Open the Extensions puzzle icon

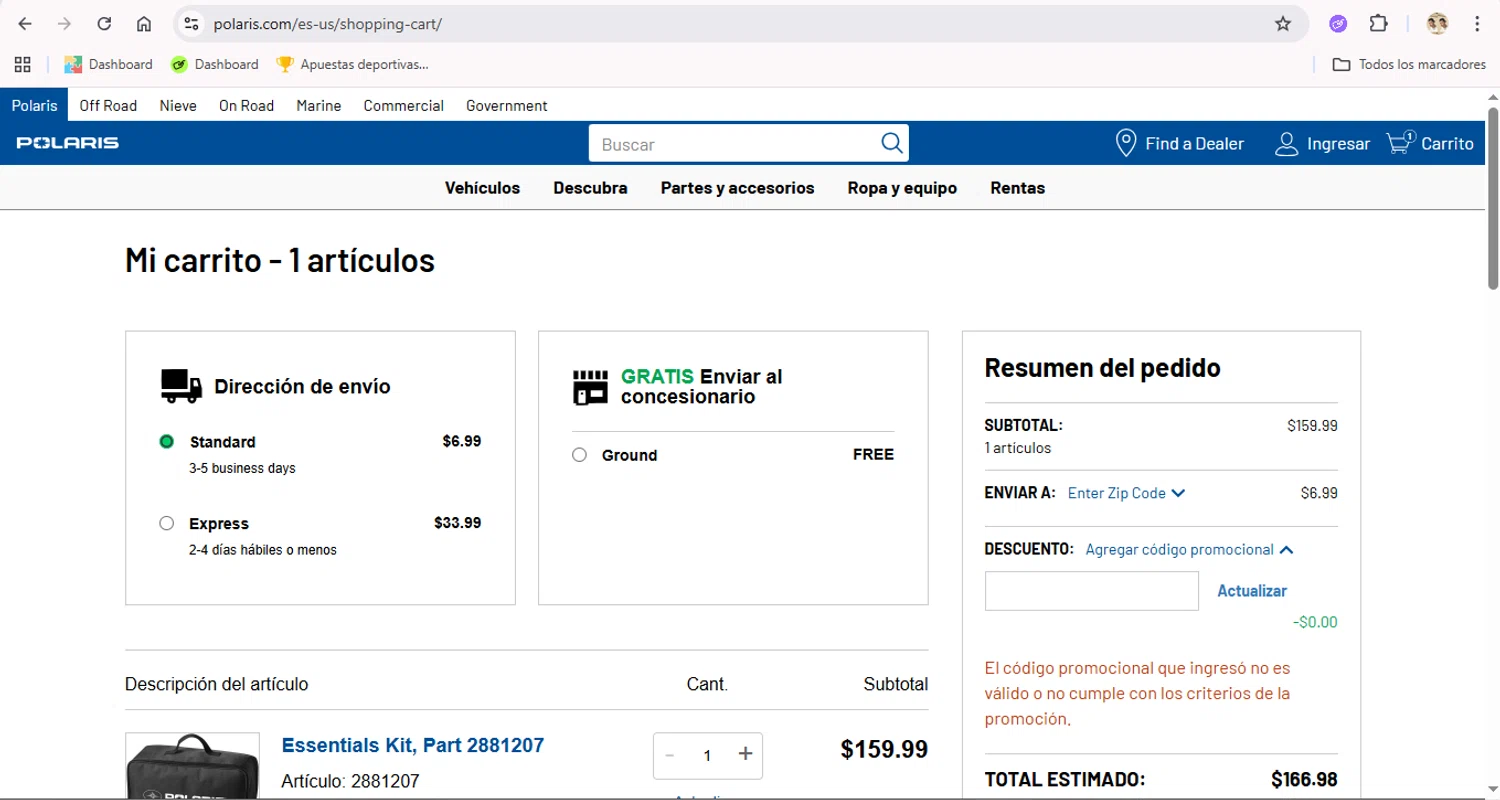tap(1378, 24)
